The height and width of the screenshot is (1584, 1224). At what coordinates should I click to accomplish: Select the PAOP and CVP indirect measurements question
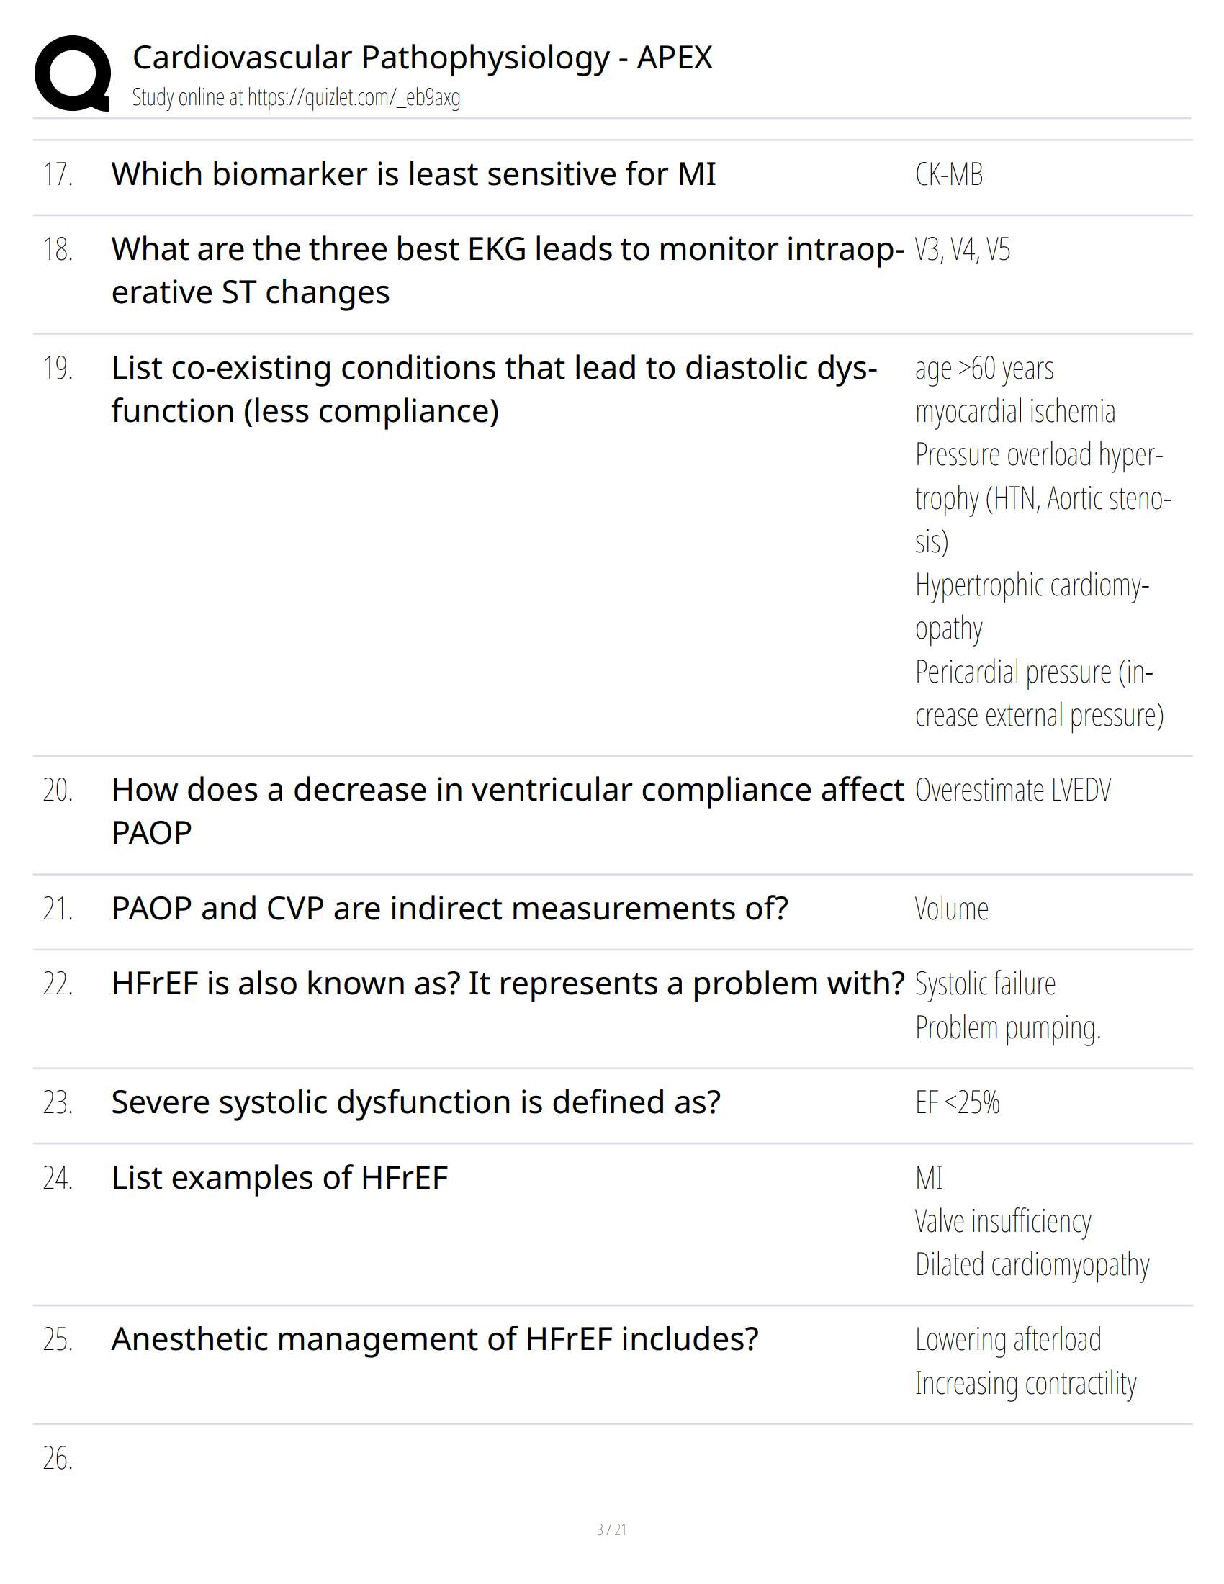click(449, 908)
